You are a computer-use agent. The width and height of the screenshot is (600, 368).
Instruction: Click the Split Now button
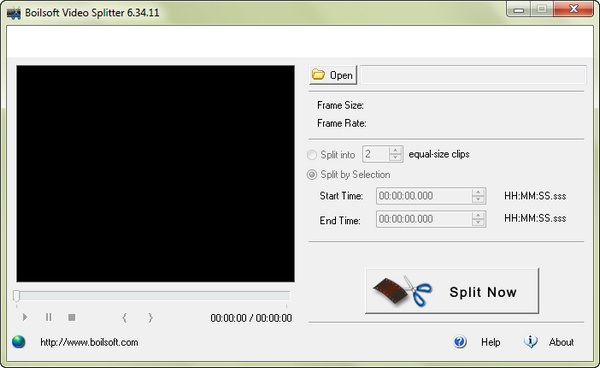tap(452, 291)
